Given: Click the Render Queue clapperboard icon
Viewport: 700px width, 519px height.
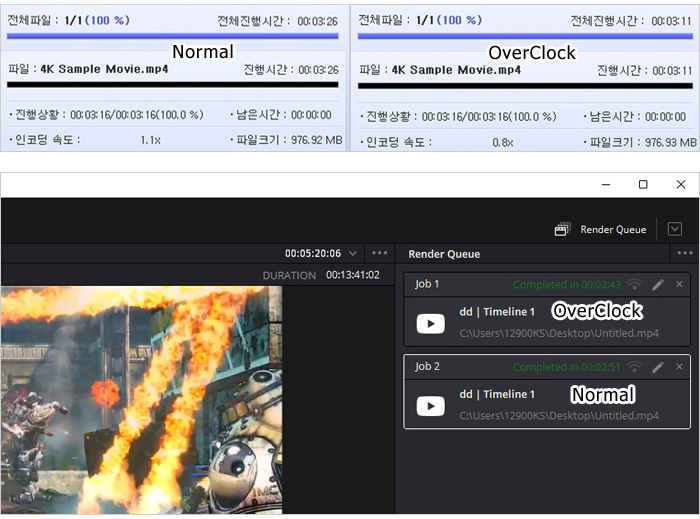Looking at the screenshot, I should (563, 230).
